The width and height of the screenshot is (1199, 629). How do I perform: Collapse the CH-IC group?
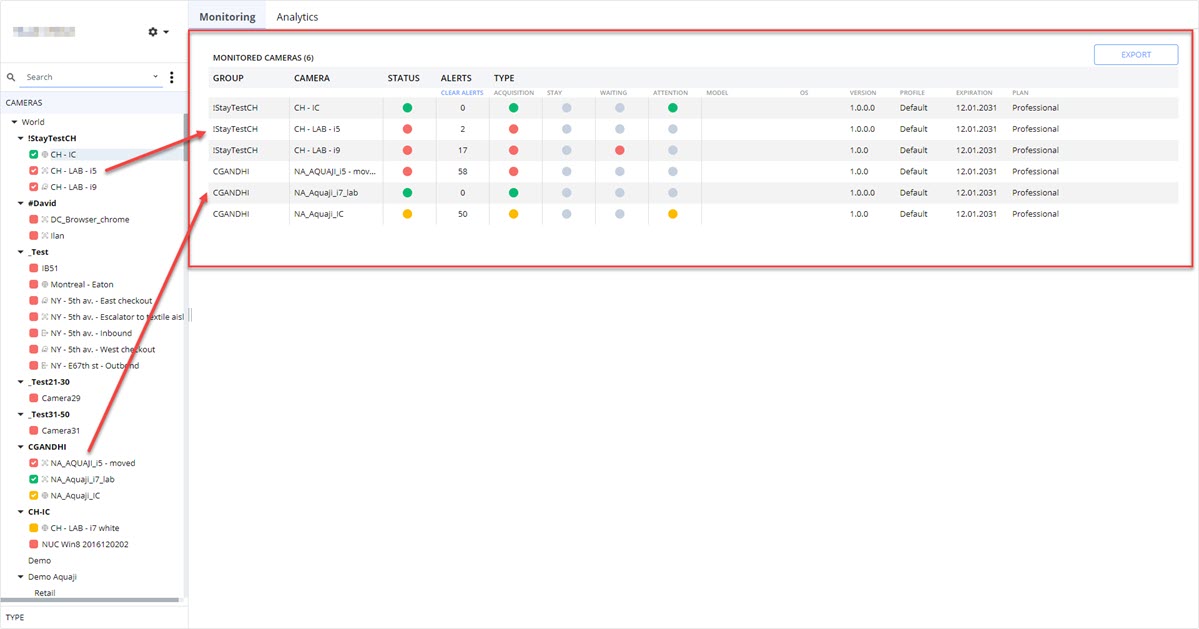(21, 512)
